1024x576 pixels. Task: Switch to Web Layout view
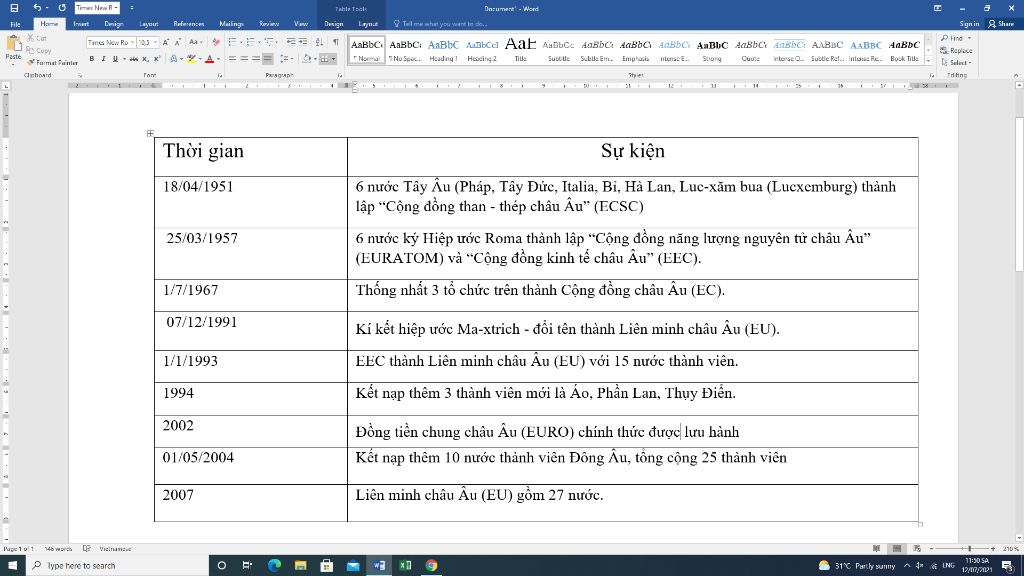(x=917, y=549)
